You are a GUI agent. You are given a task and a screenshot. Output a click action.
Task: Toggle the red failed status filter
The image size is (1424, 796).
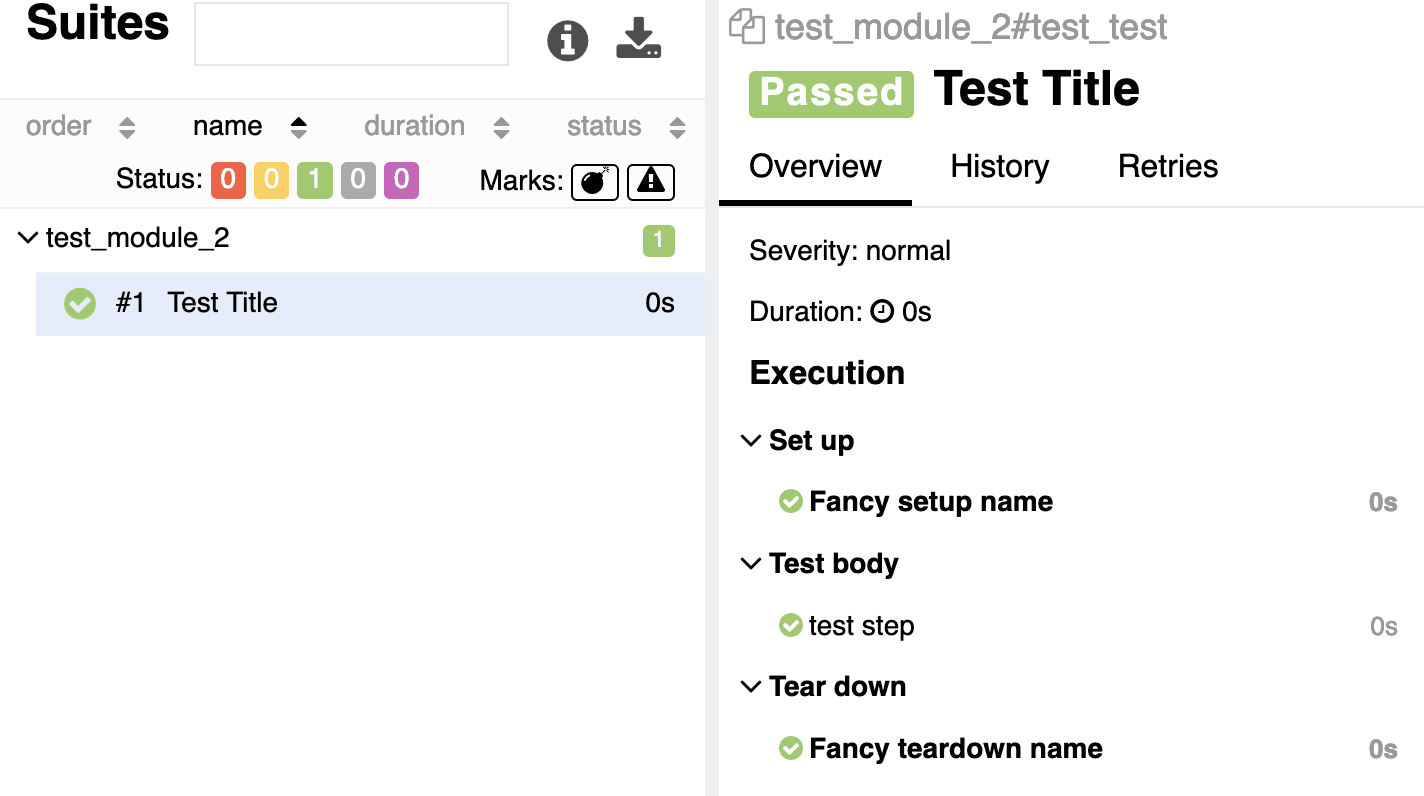pyautogui.click(x=228, y=180)
